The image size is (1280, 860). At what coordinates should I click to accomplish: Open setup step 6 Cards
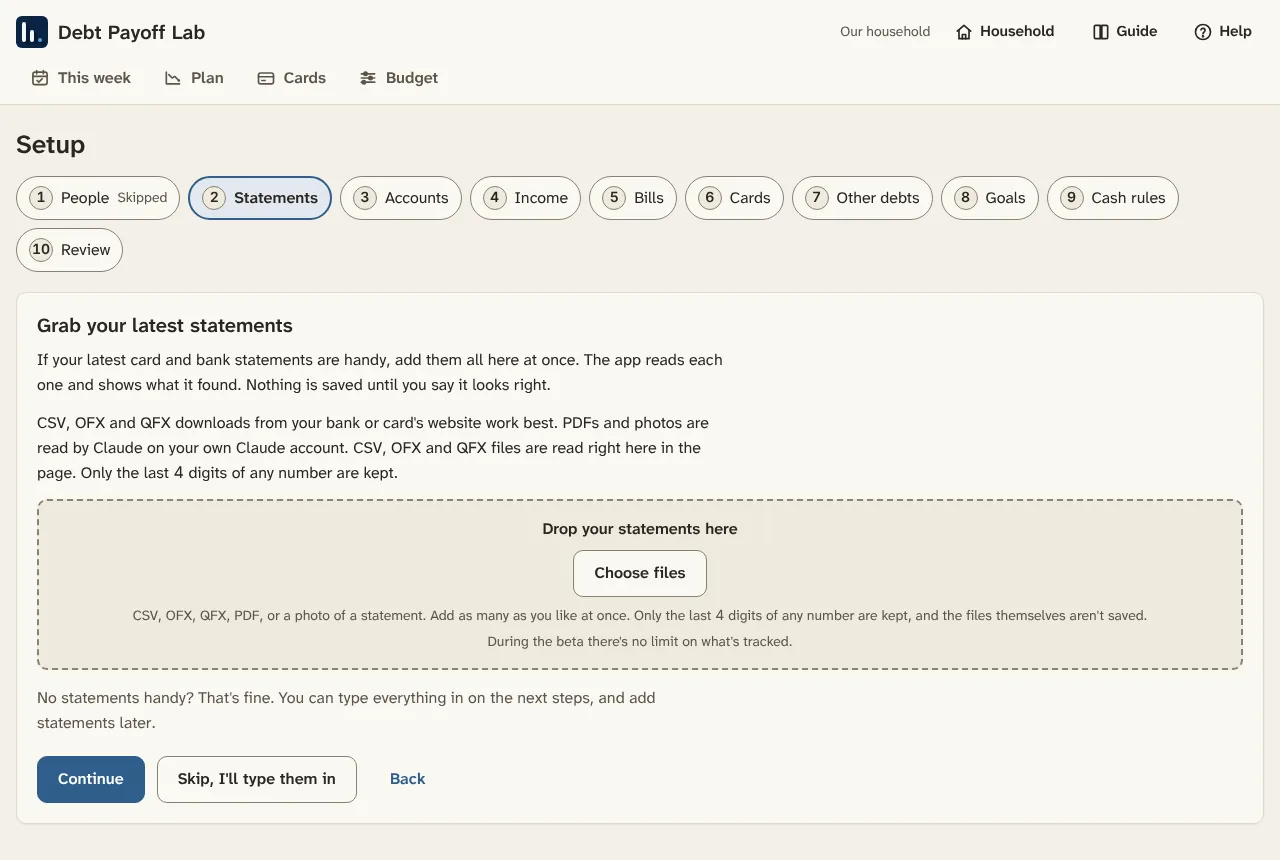tap(734, 198)
